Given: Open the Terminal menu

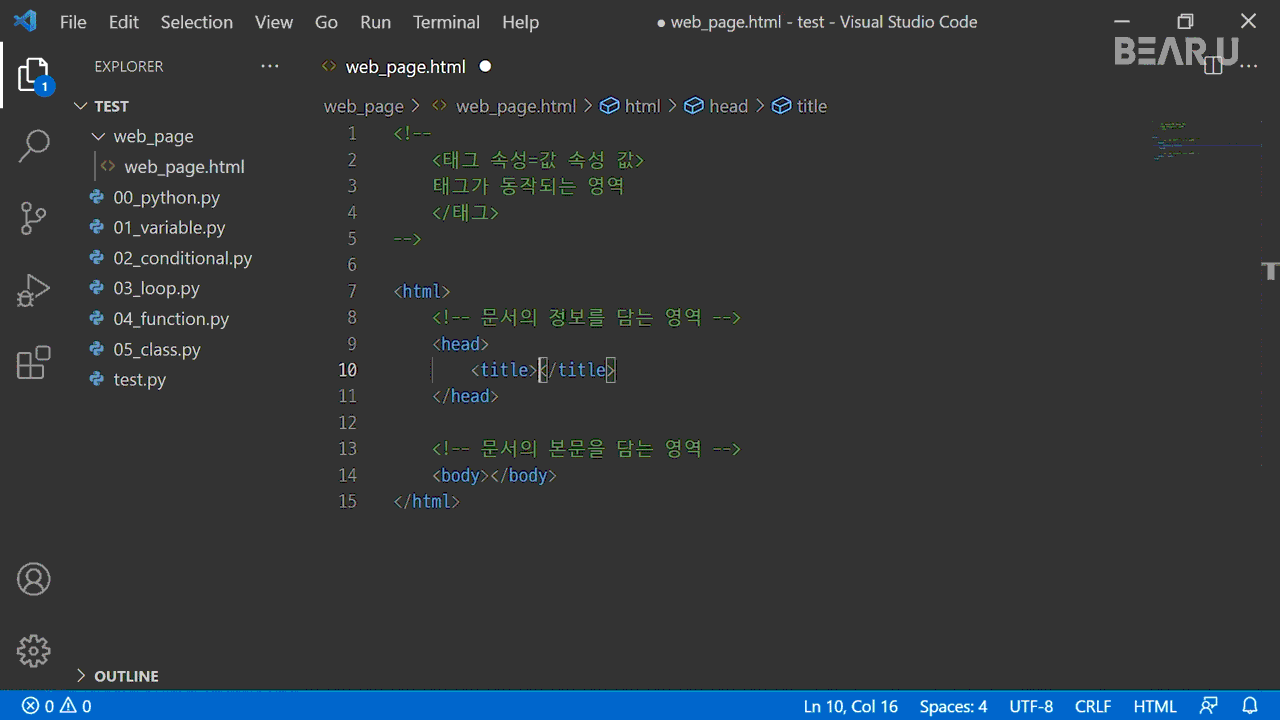Looking at the screenshot, I should point(446,22).
